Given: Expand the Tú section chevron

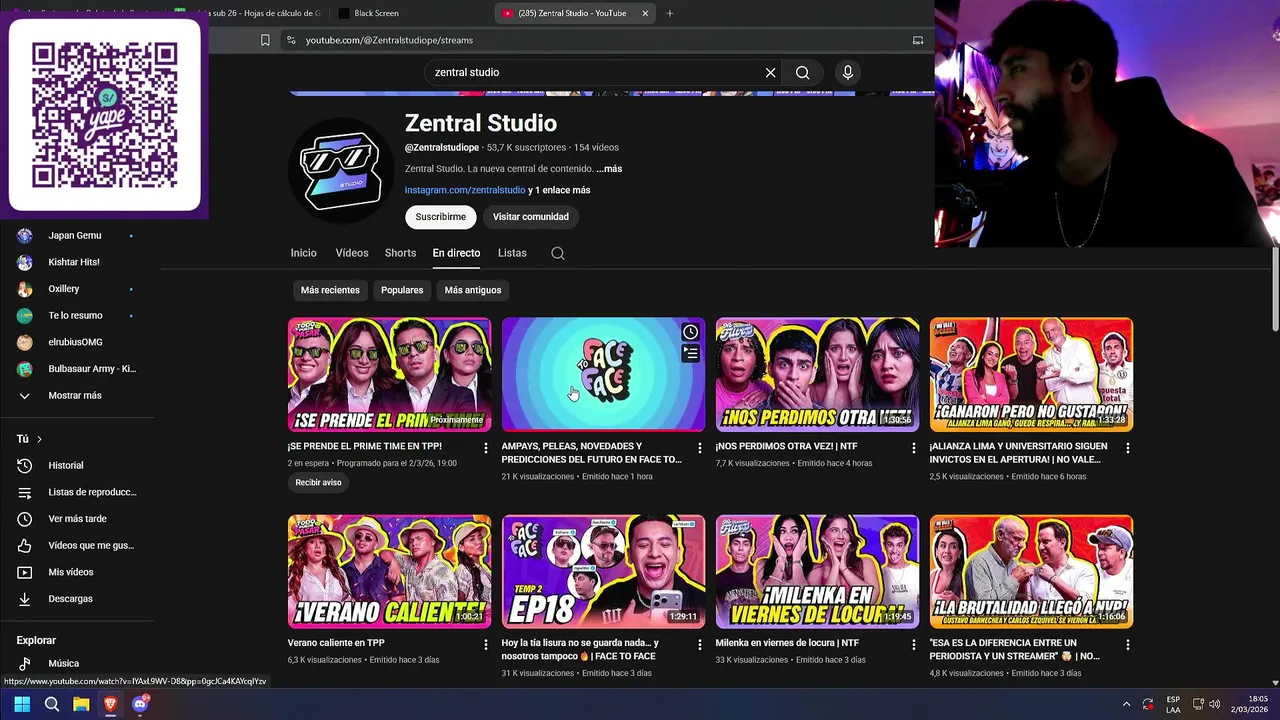Looking at the screenshot, I should (x=39, y=439).
